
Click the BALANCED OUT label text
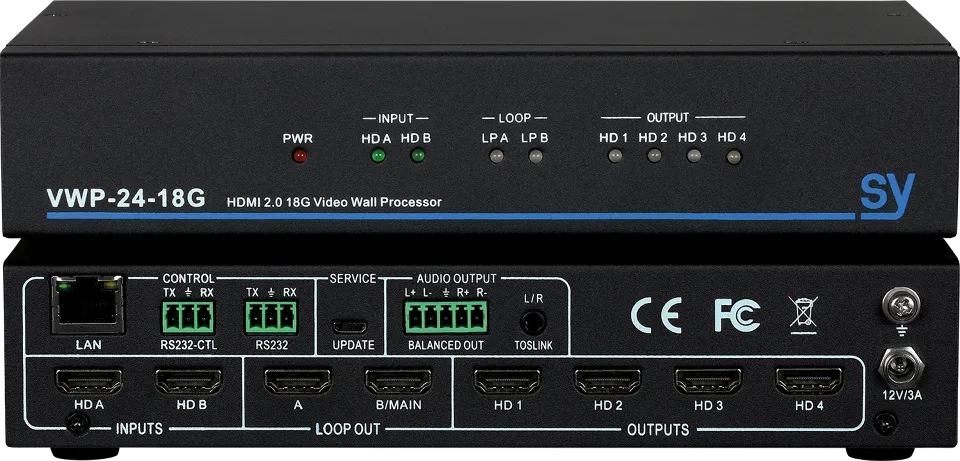pyautogui.click(x=446, y=346)
